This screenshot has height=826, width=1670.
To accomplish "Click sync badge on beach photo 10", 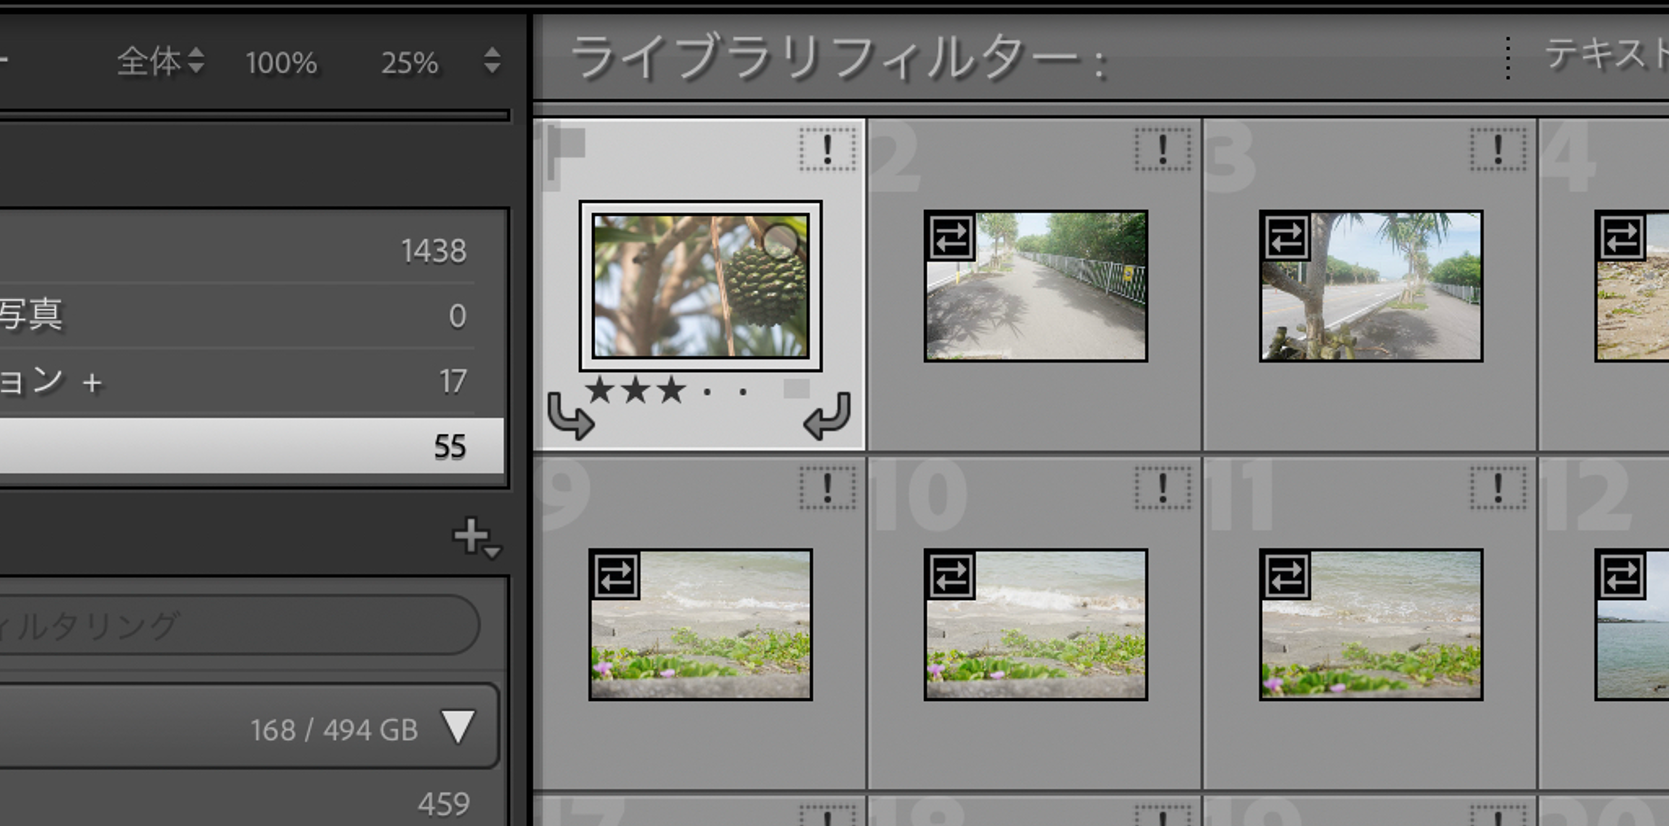I will pyautogui.click(x=950, y=575).
